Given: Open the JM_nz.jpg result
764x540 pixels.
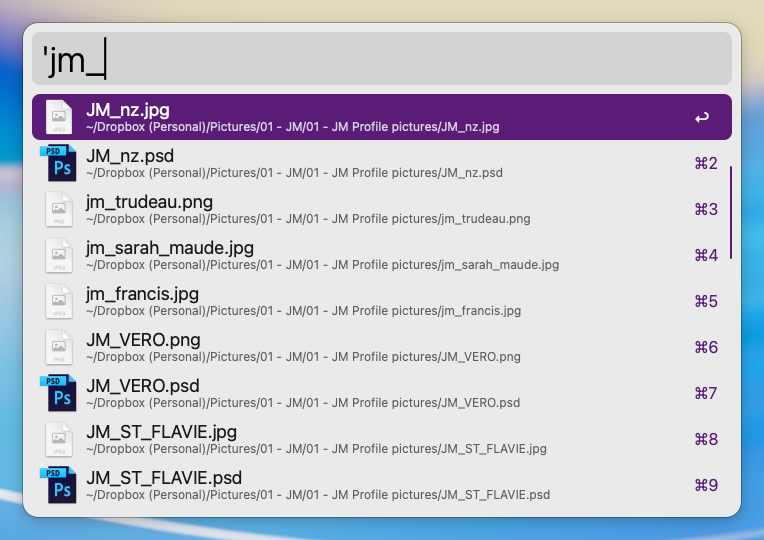Looking at the screenshot, I should [300, 117].
